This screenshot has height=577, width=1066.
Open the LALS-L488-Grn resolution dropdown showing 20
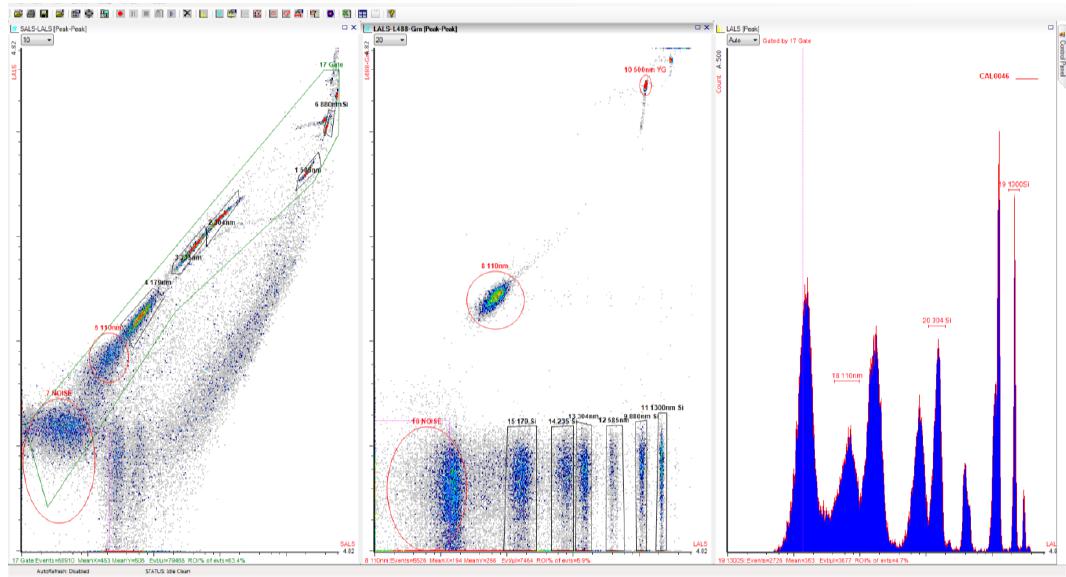390,40
